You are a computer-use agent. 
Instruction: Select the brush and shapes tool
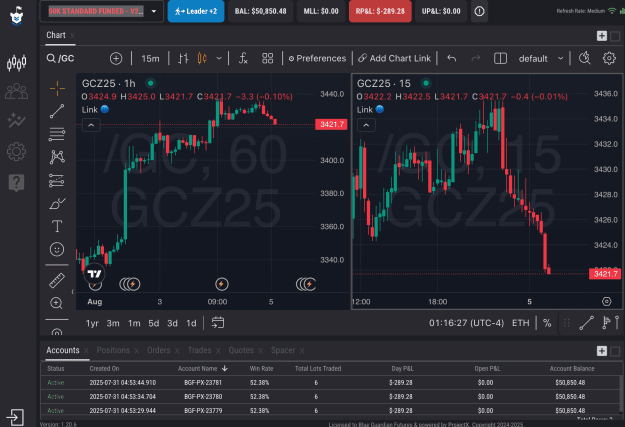[57, 203]
